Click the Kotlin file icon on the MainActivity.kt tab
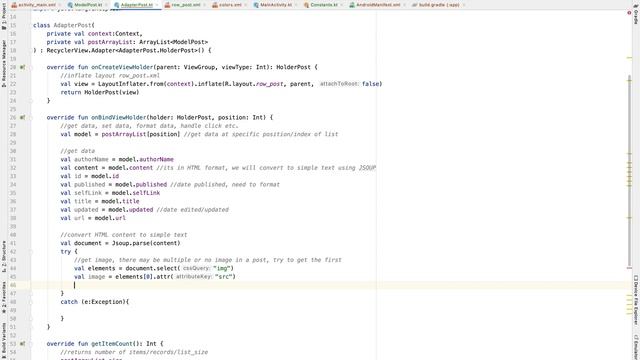 pos(256,5)
